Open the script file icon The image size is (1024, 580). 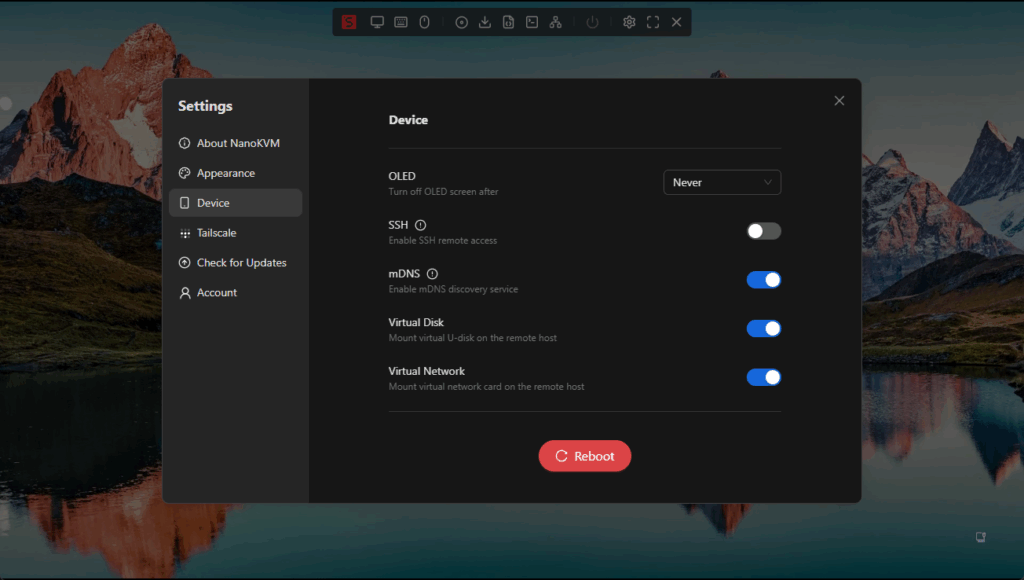pos(508,22)
